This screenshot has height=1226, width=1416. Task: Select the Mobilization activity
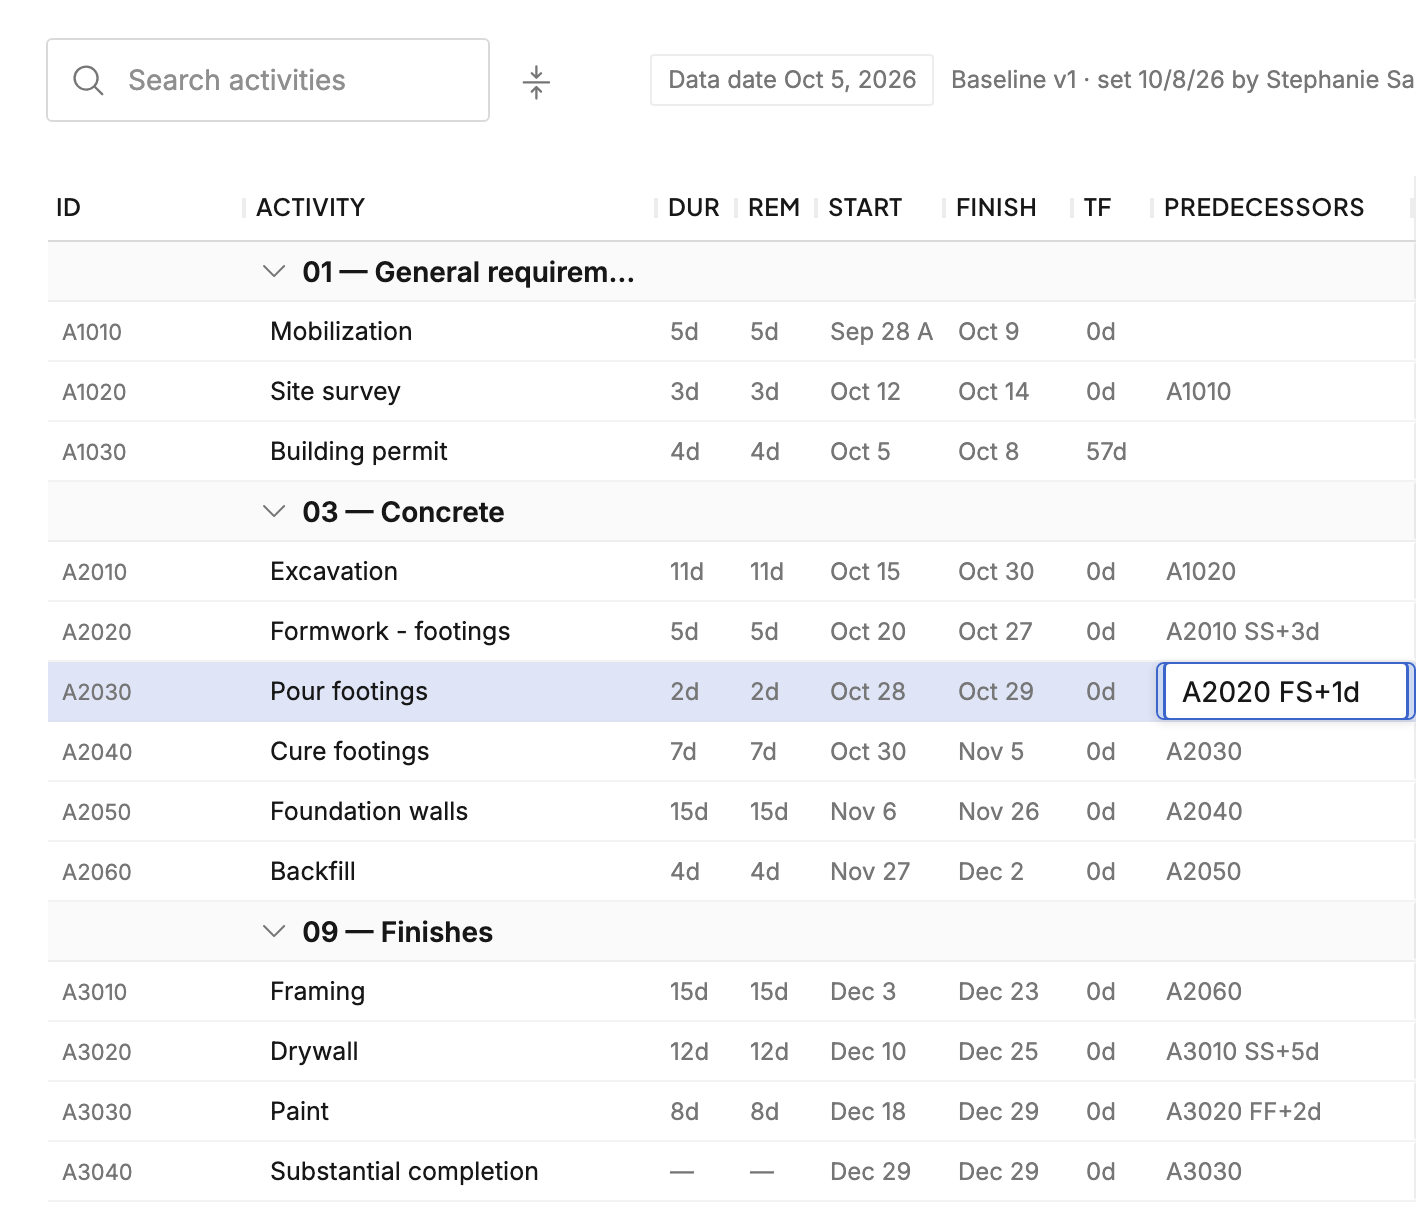[x=341, y=331]
